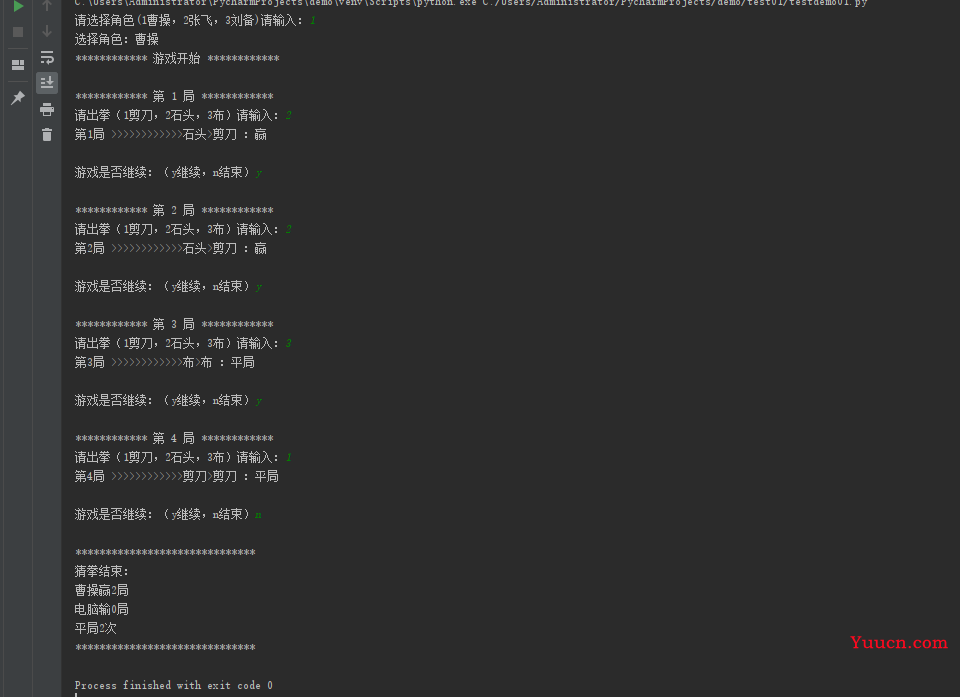The width and height of the screenshot is (960, 697).
Task: Click 'Process finished with exit code 0' line
Action: (174, 685)
